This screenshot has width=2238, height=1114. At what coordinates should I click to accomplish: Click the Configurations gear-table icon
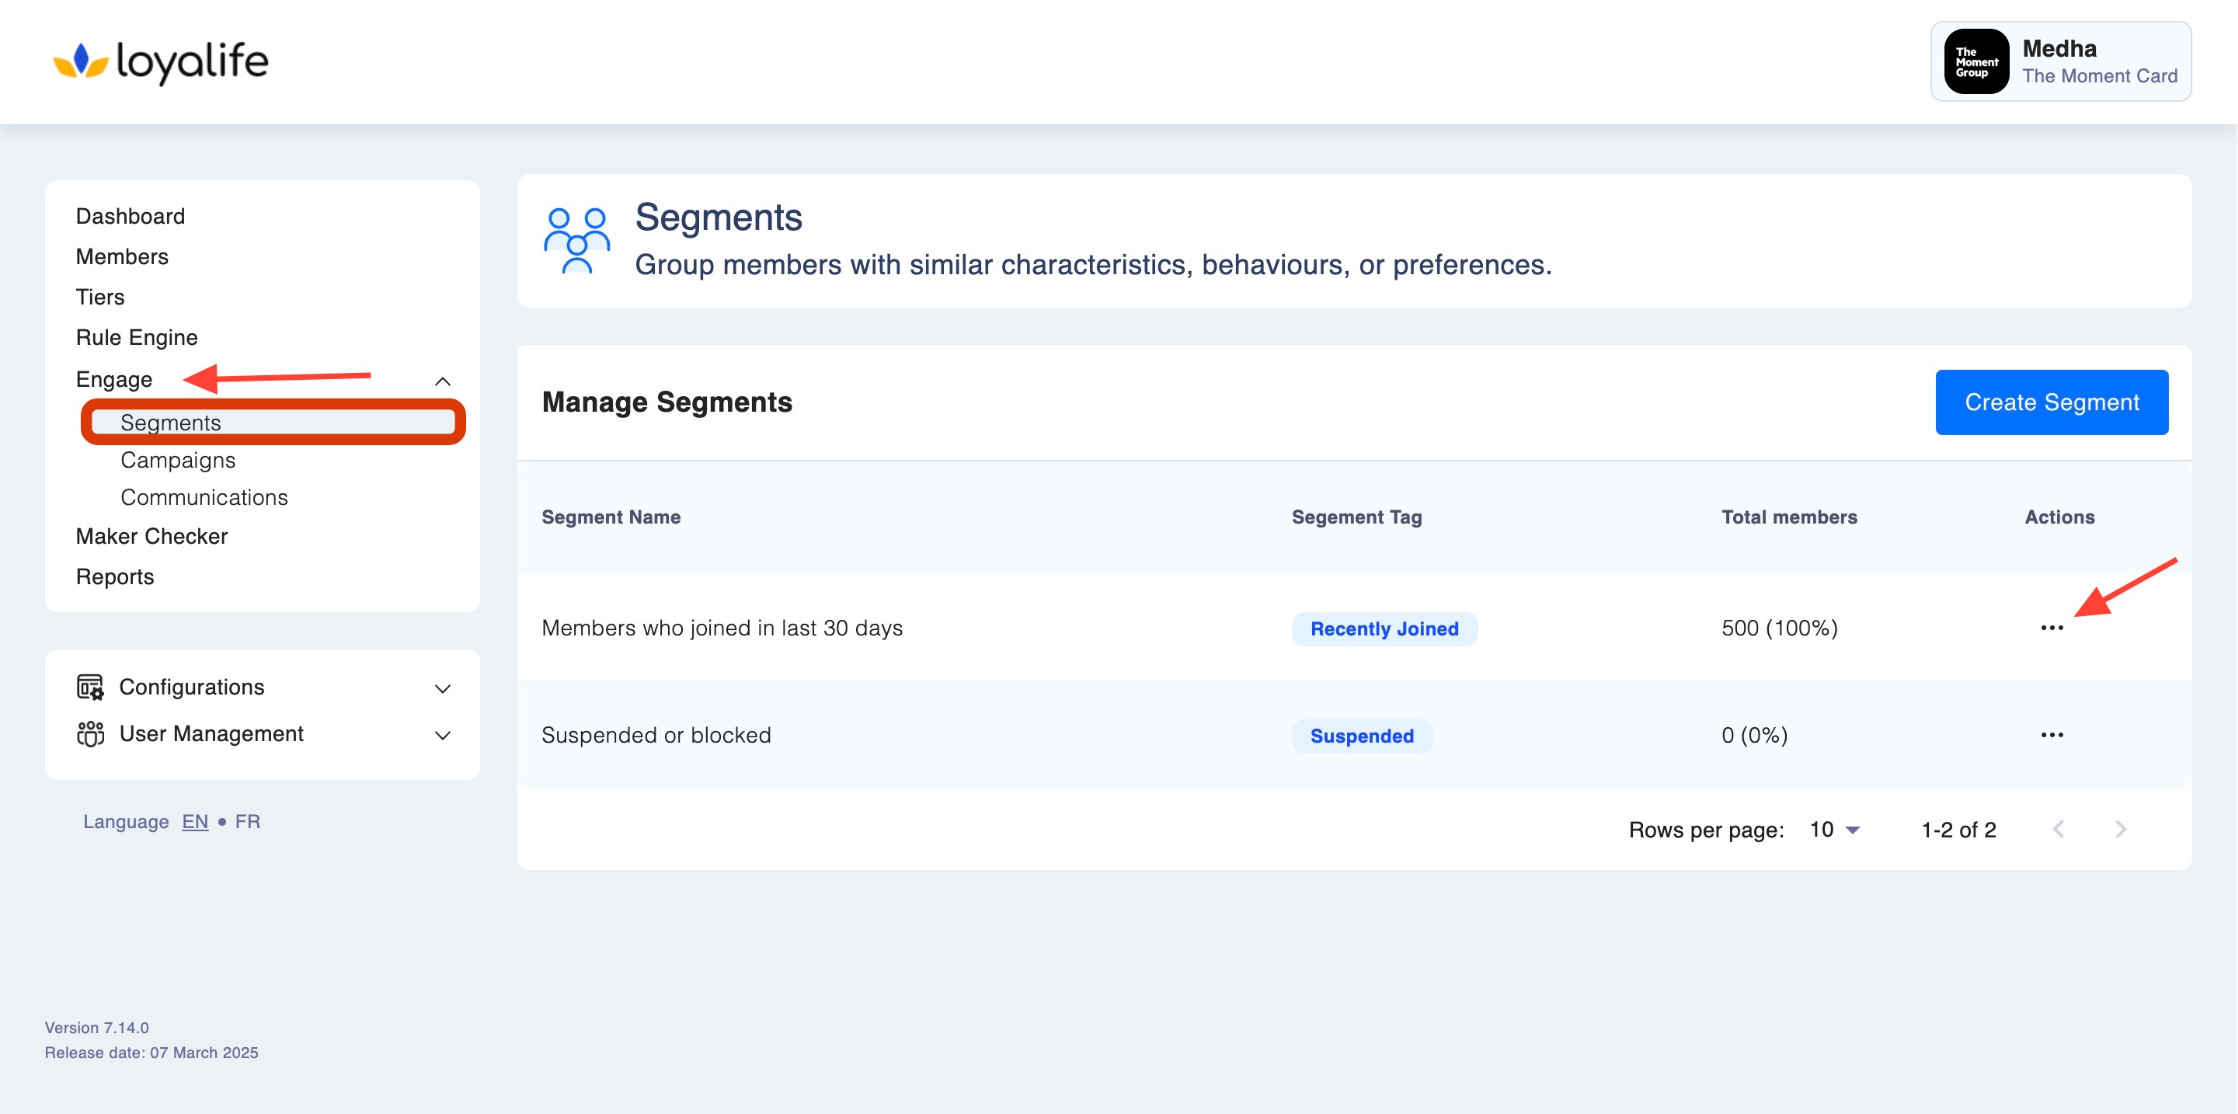click(x=90, y=687)
